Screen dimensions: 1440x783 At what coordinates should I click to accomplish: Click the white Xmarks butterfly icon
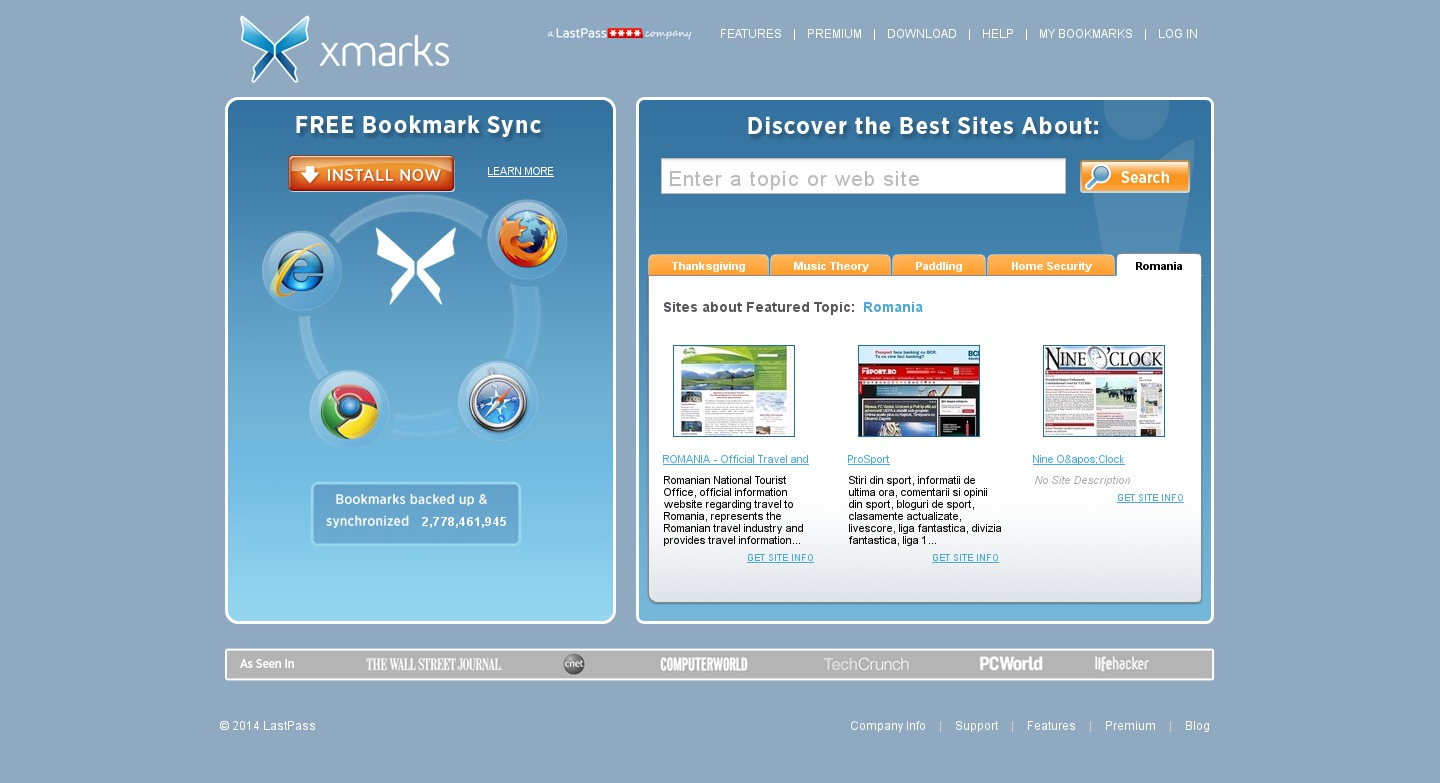tap(416, 266)
